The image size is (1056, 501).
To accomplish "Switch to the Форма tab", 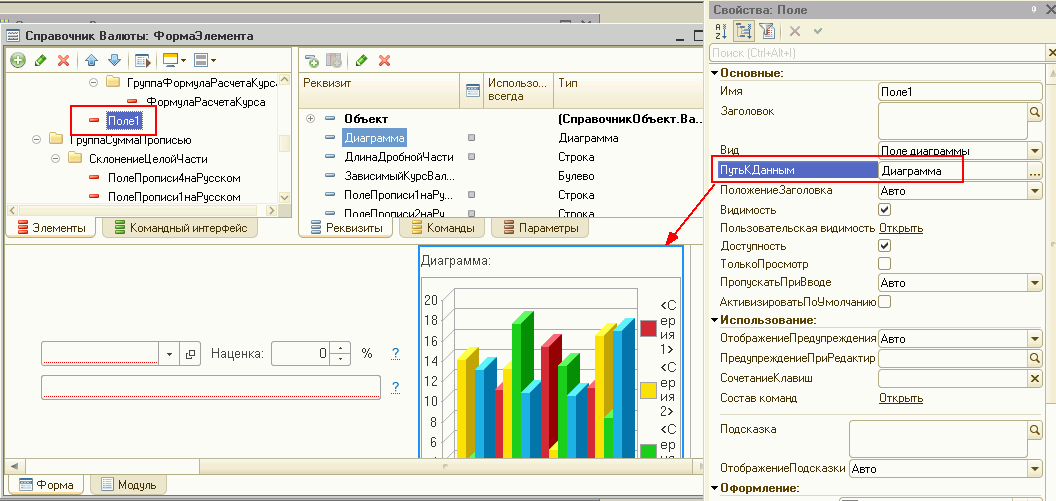I will pyautogui.click(x=45, y=484).
